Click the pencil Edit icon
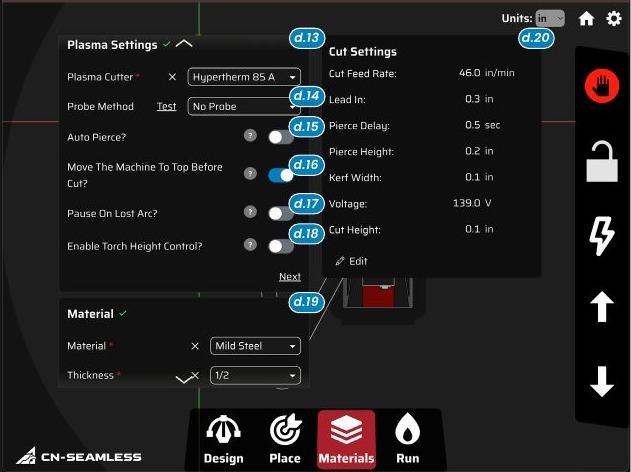The image size is (631, 472). click(340, 261)
